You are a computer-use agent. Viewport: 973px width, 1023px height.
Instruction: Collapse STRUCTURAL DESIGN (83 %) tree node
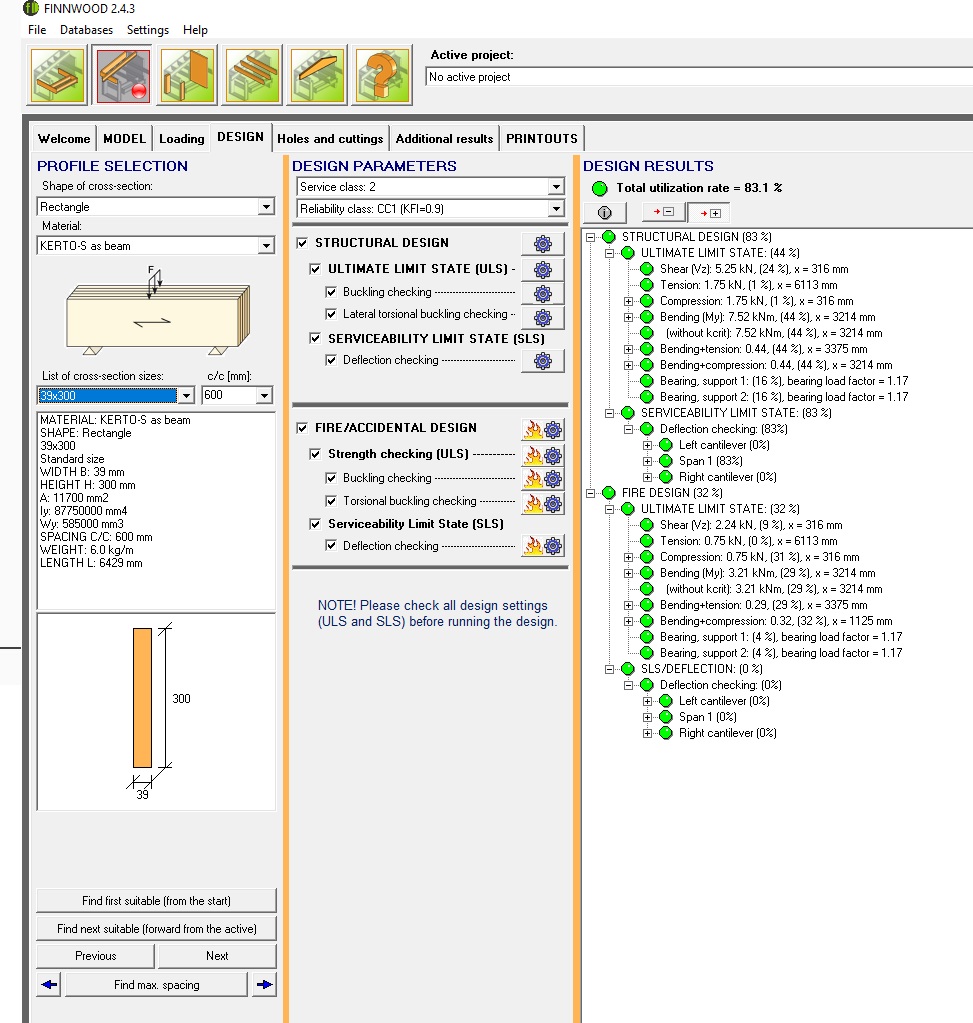coord(591,237)
